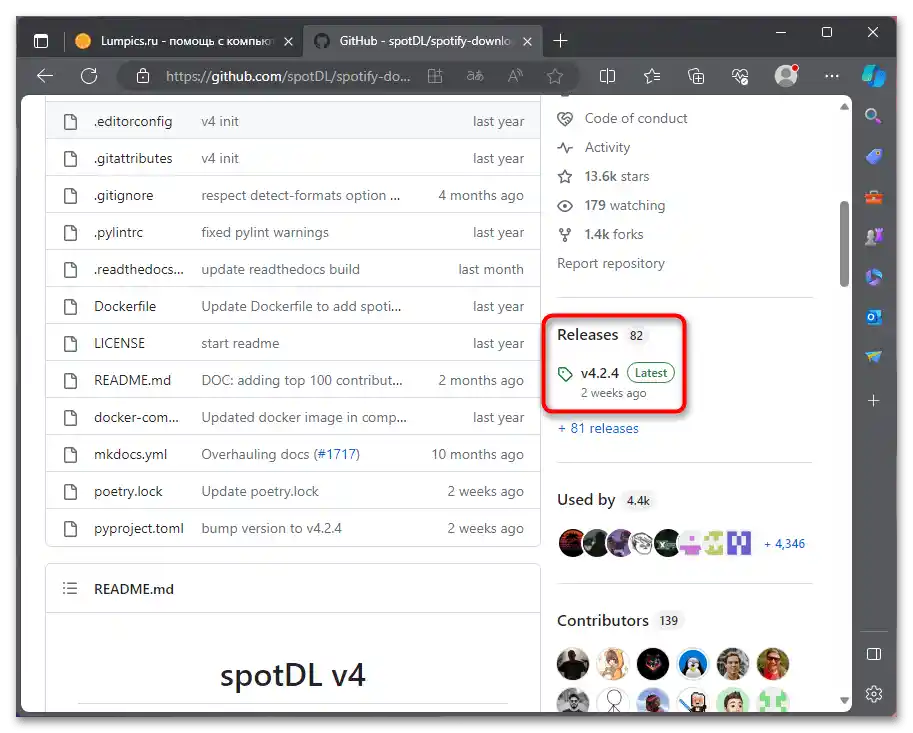Add app to sidebar plus button
Viewport: 913px width, 733px height.
(x=873, y=401)
